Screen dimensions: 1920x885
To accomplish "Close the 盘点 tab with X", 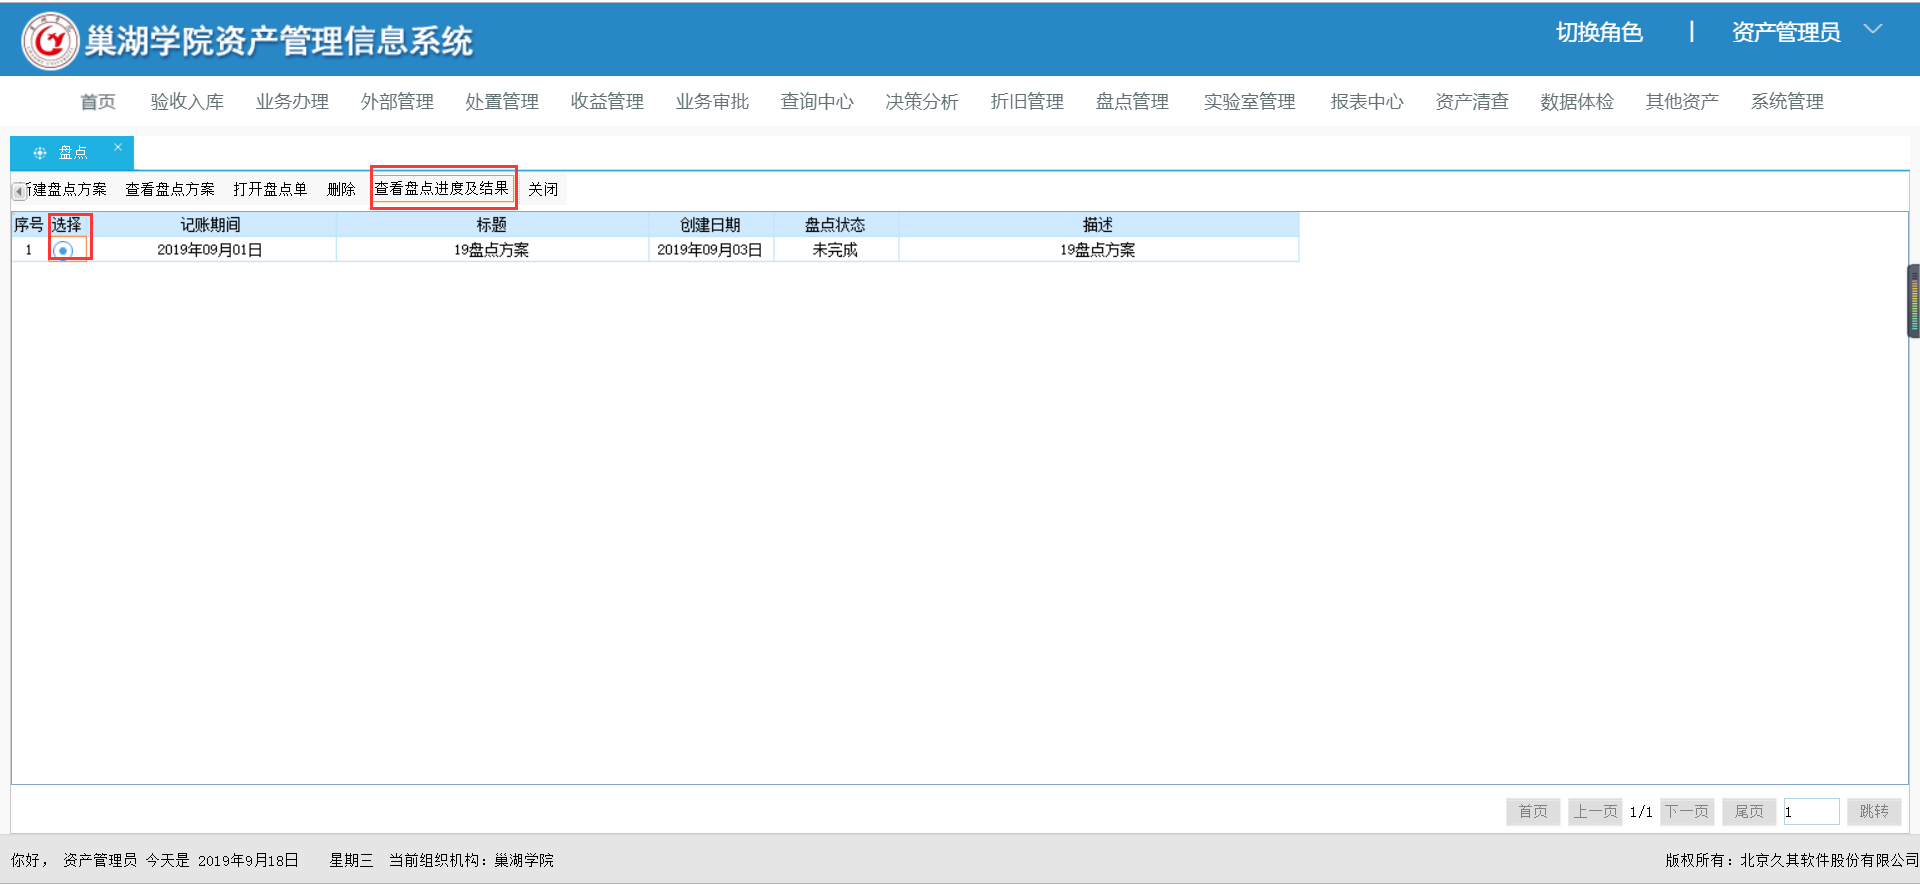I will [118, 147].
